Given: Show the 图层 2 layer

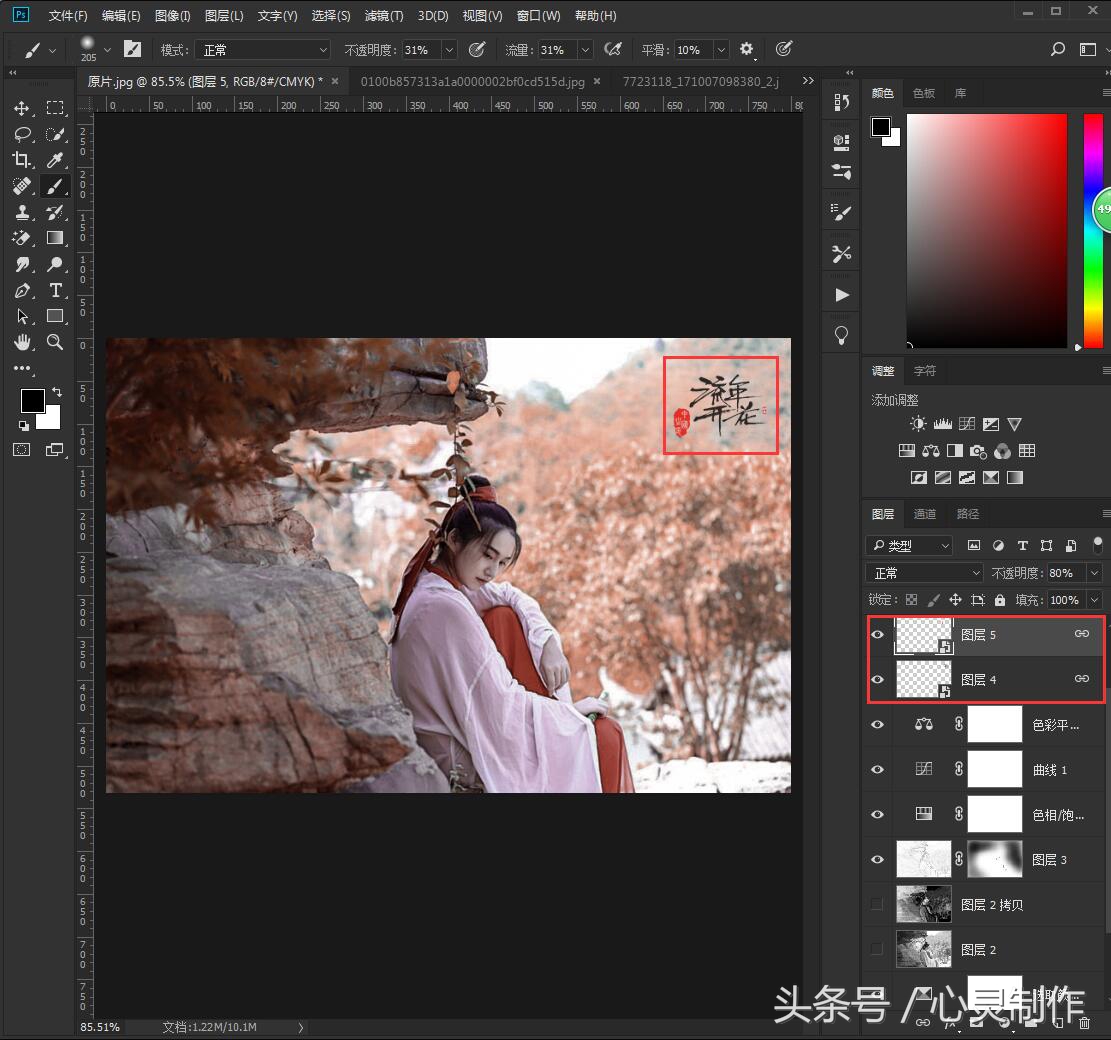Looking at the screenshot, I should pyautogui.click(x=877, y=948).
